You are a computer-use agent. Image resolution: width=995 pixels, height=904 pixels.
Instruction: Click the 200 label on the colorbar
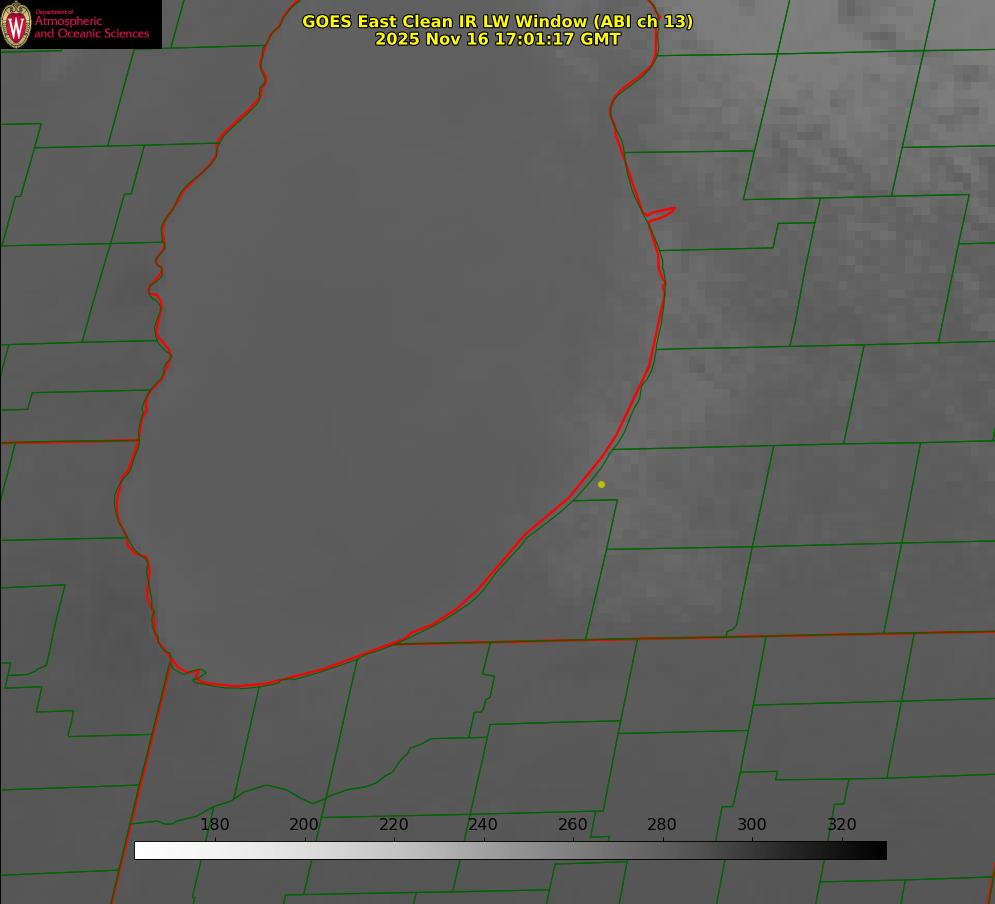[304, 825]
